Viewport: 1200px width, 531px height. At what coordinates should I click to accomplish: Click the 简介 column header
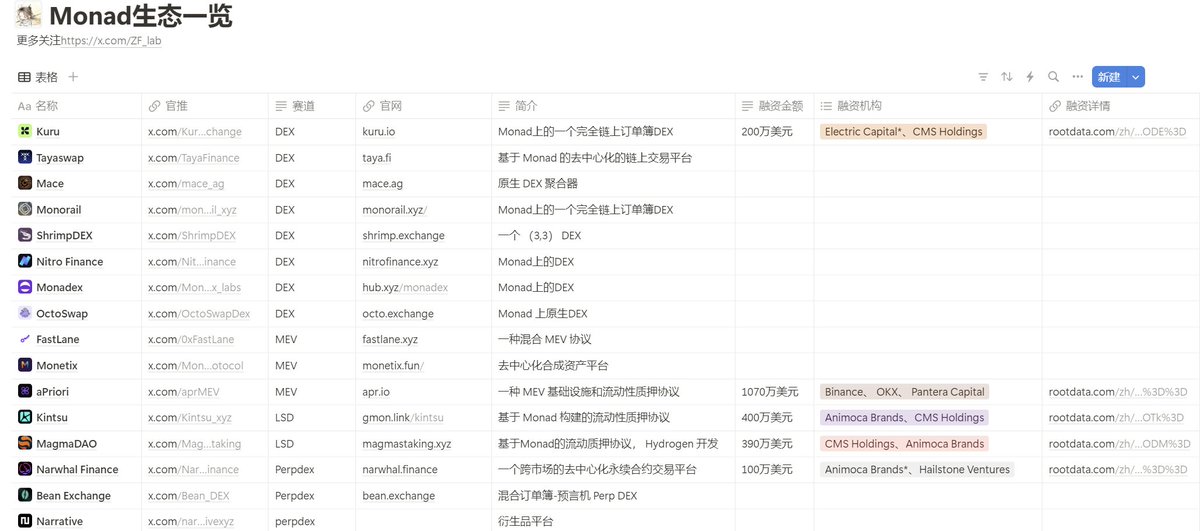click(x=613, y=106)
